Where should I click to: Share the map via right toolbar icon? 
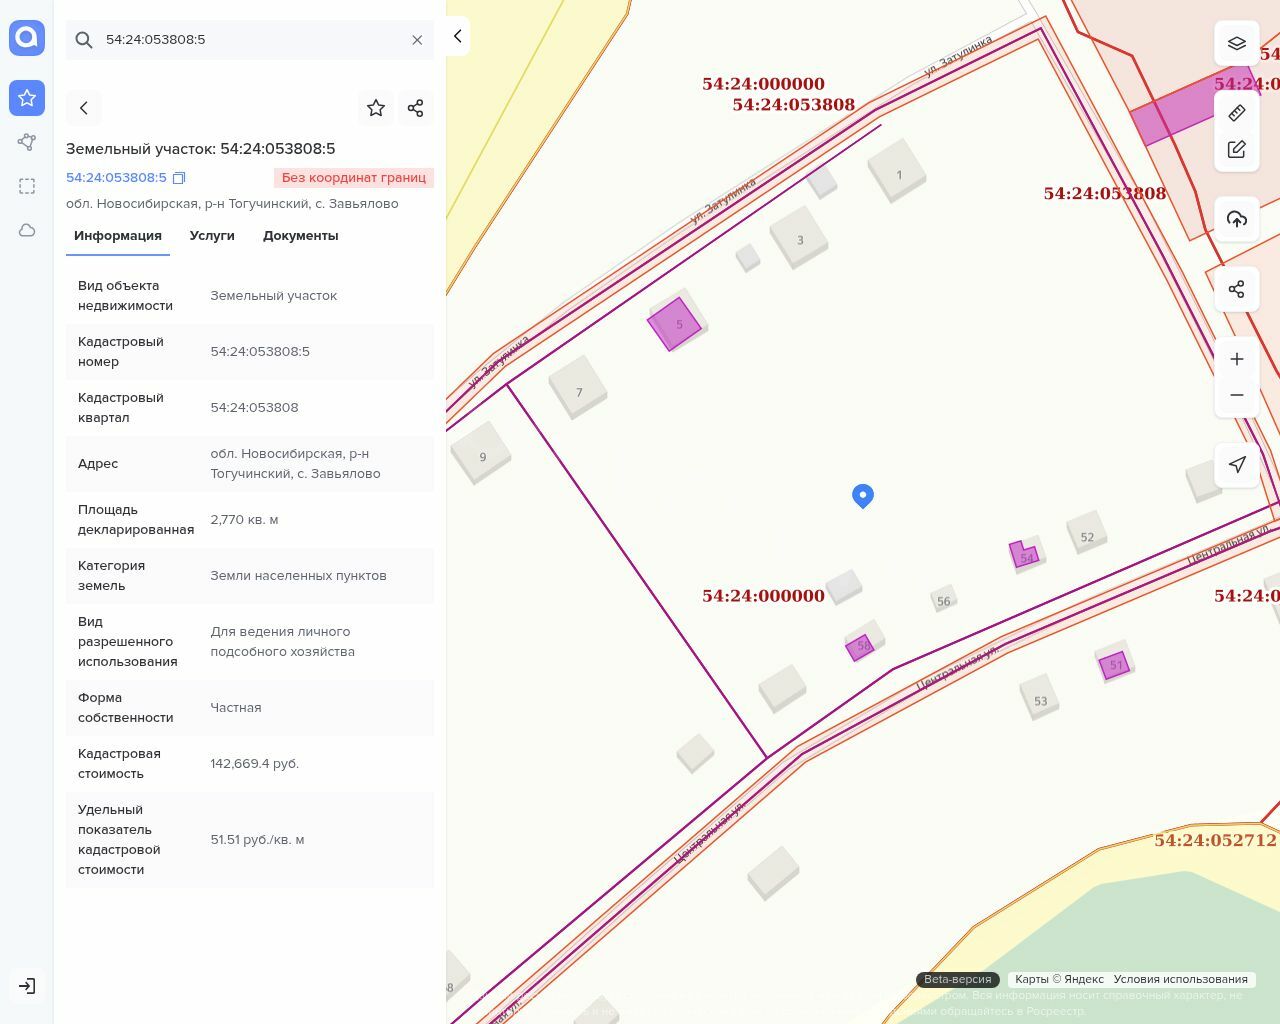tap(1236, 289)
